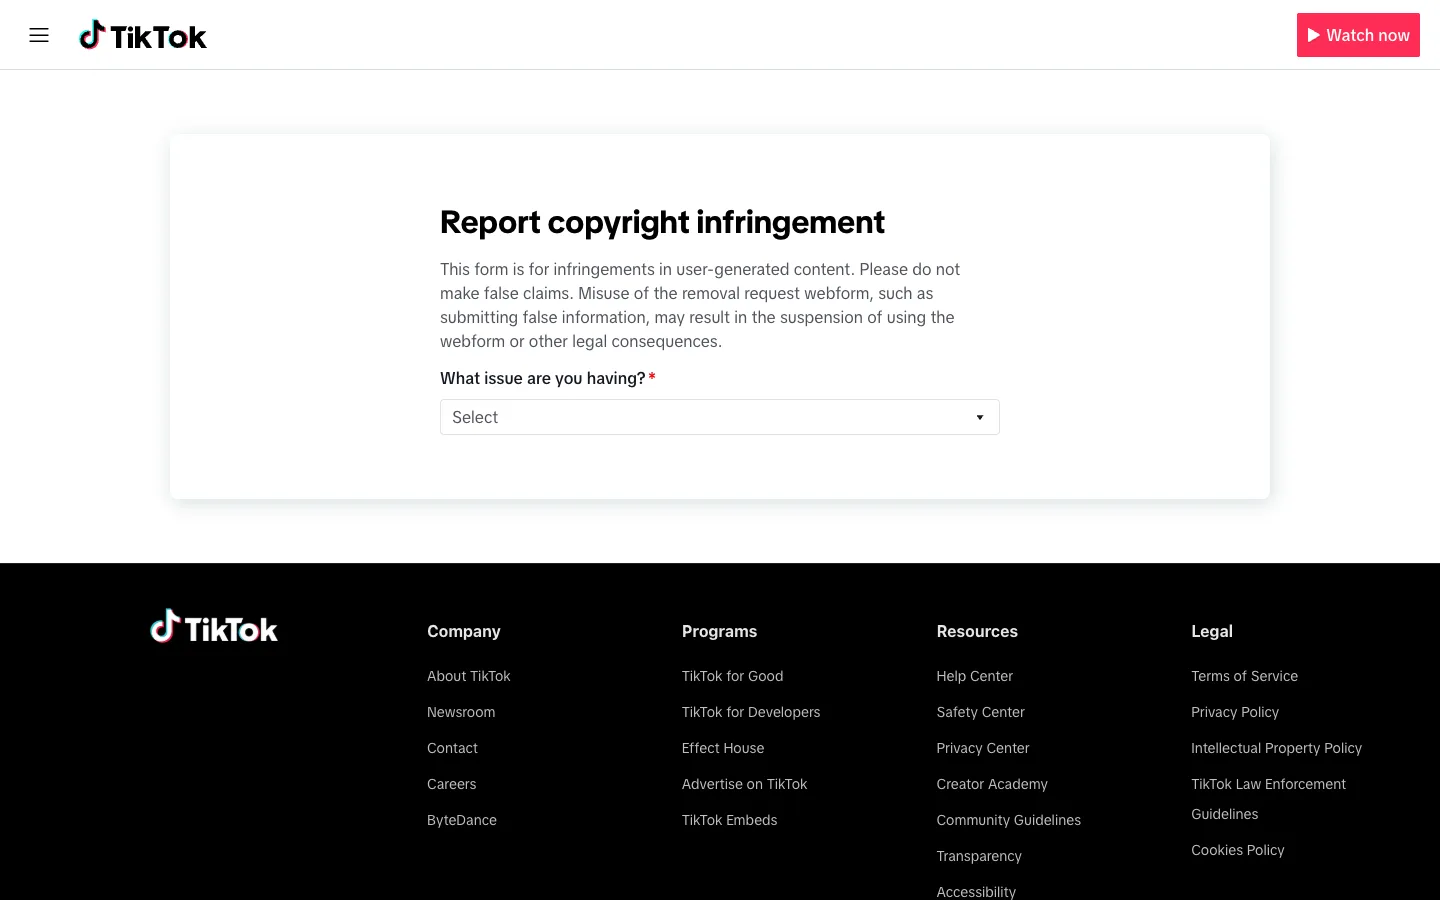Click the Resources footer heading
1440x900 pixels.
(x=977, y=631)
